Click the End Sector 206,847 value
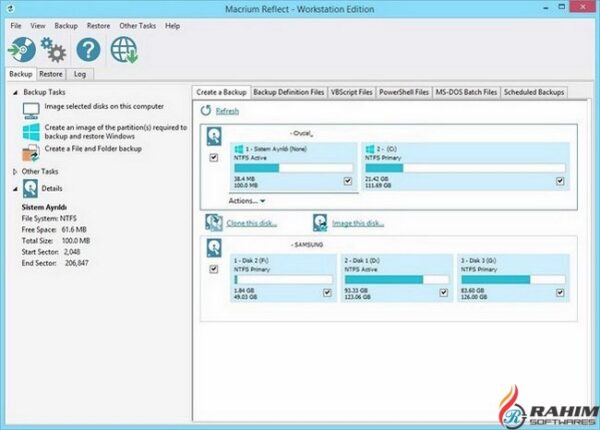This screenshot has height=430, width=600. click(x=77, y=263)
